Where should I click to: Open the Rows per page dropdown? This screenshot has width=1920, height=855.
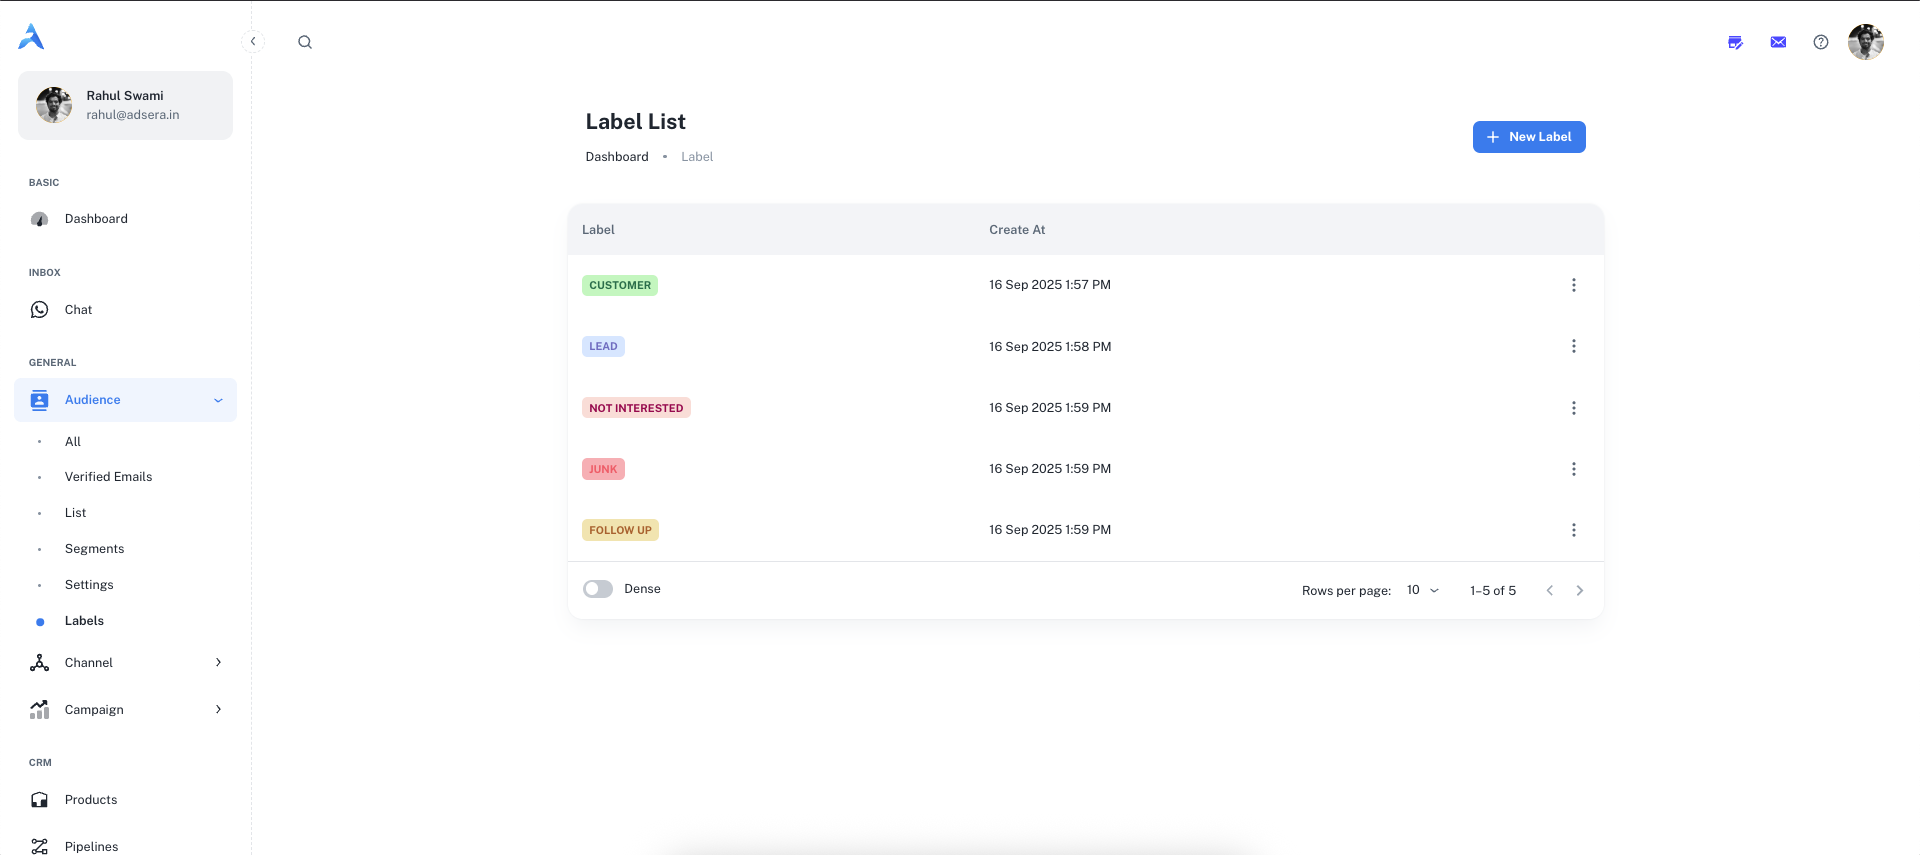pyautogui.click(x=1422, y=590)
